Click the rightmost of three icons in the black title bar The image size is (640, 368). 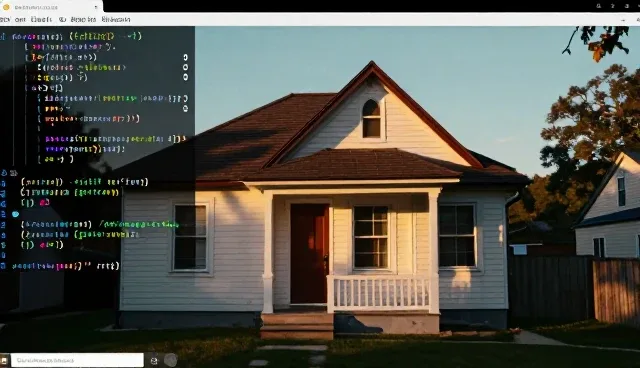tap(627, 6)
